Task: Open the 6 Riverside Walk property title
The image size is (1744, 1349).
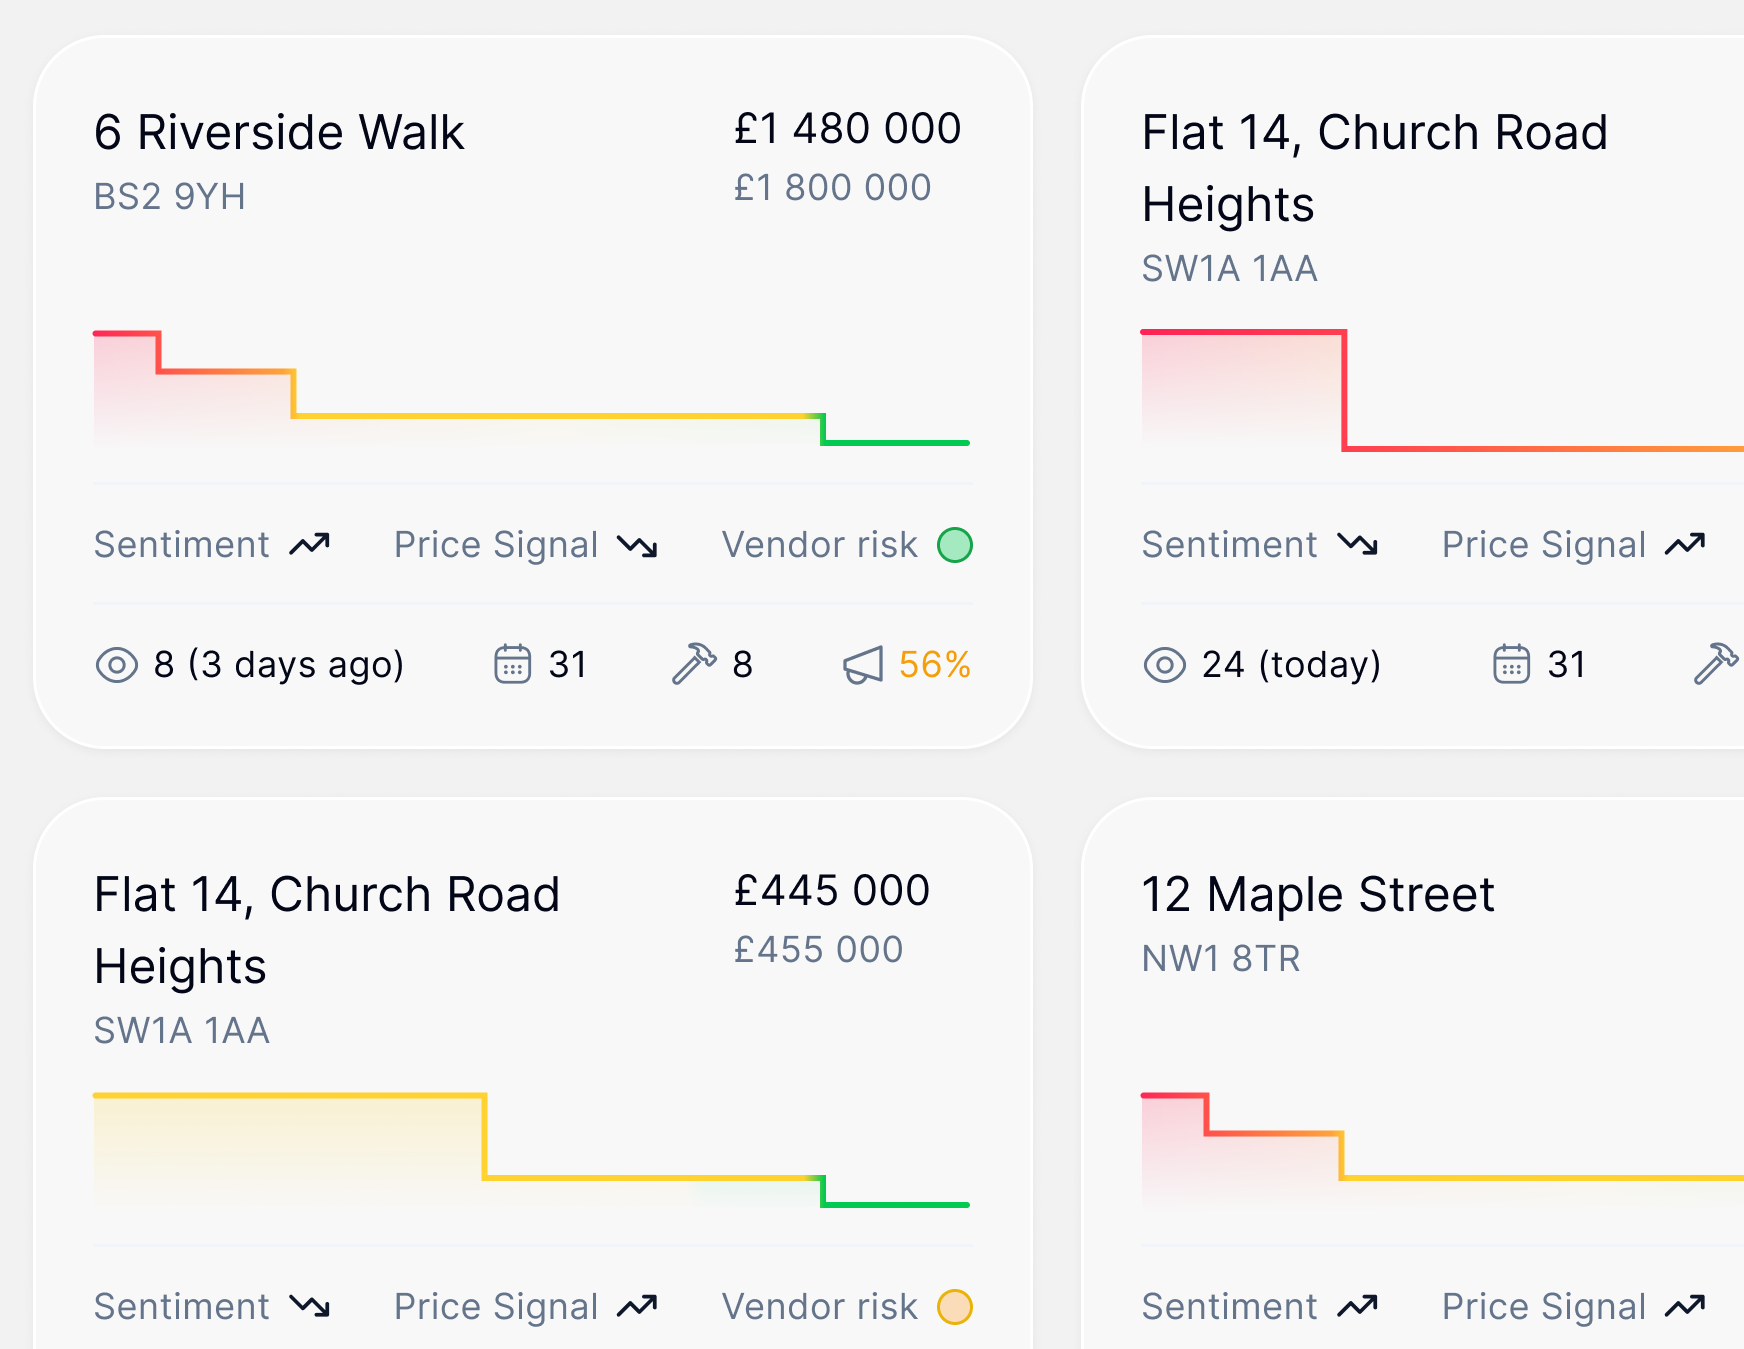Action: click(x=279, y=133)
